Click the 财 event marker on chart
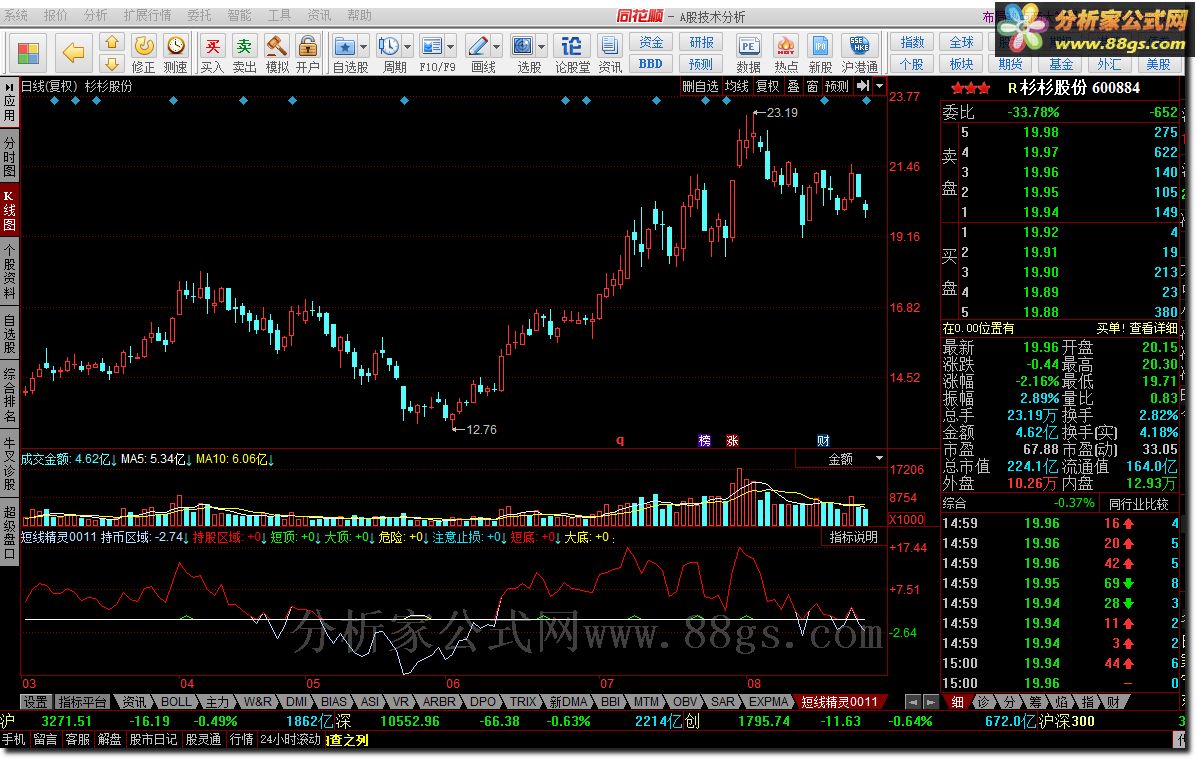Viewport: 1197px width, 759px height. pyautogui.click(x=823, y=441)
